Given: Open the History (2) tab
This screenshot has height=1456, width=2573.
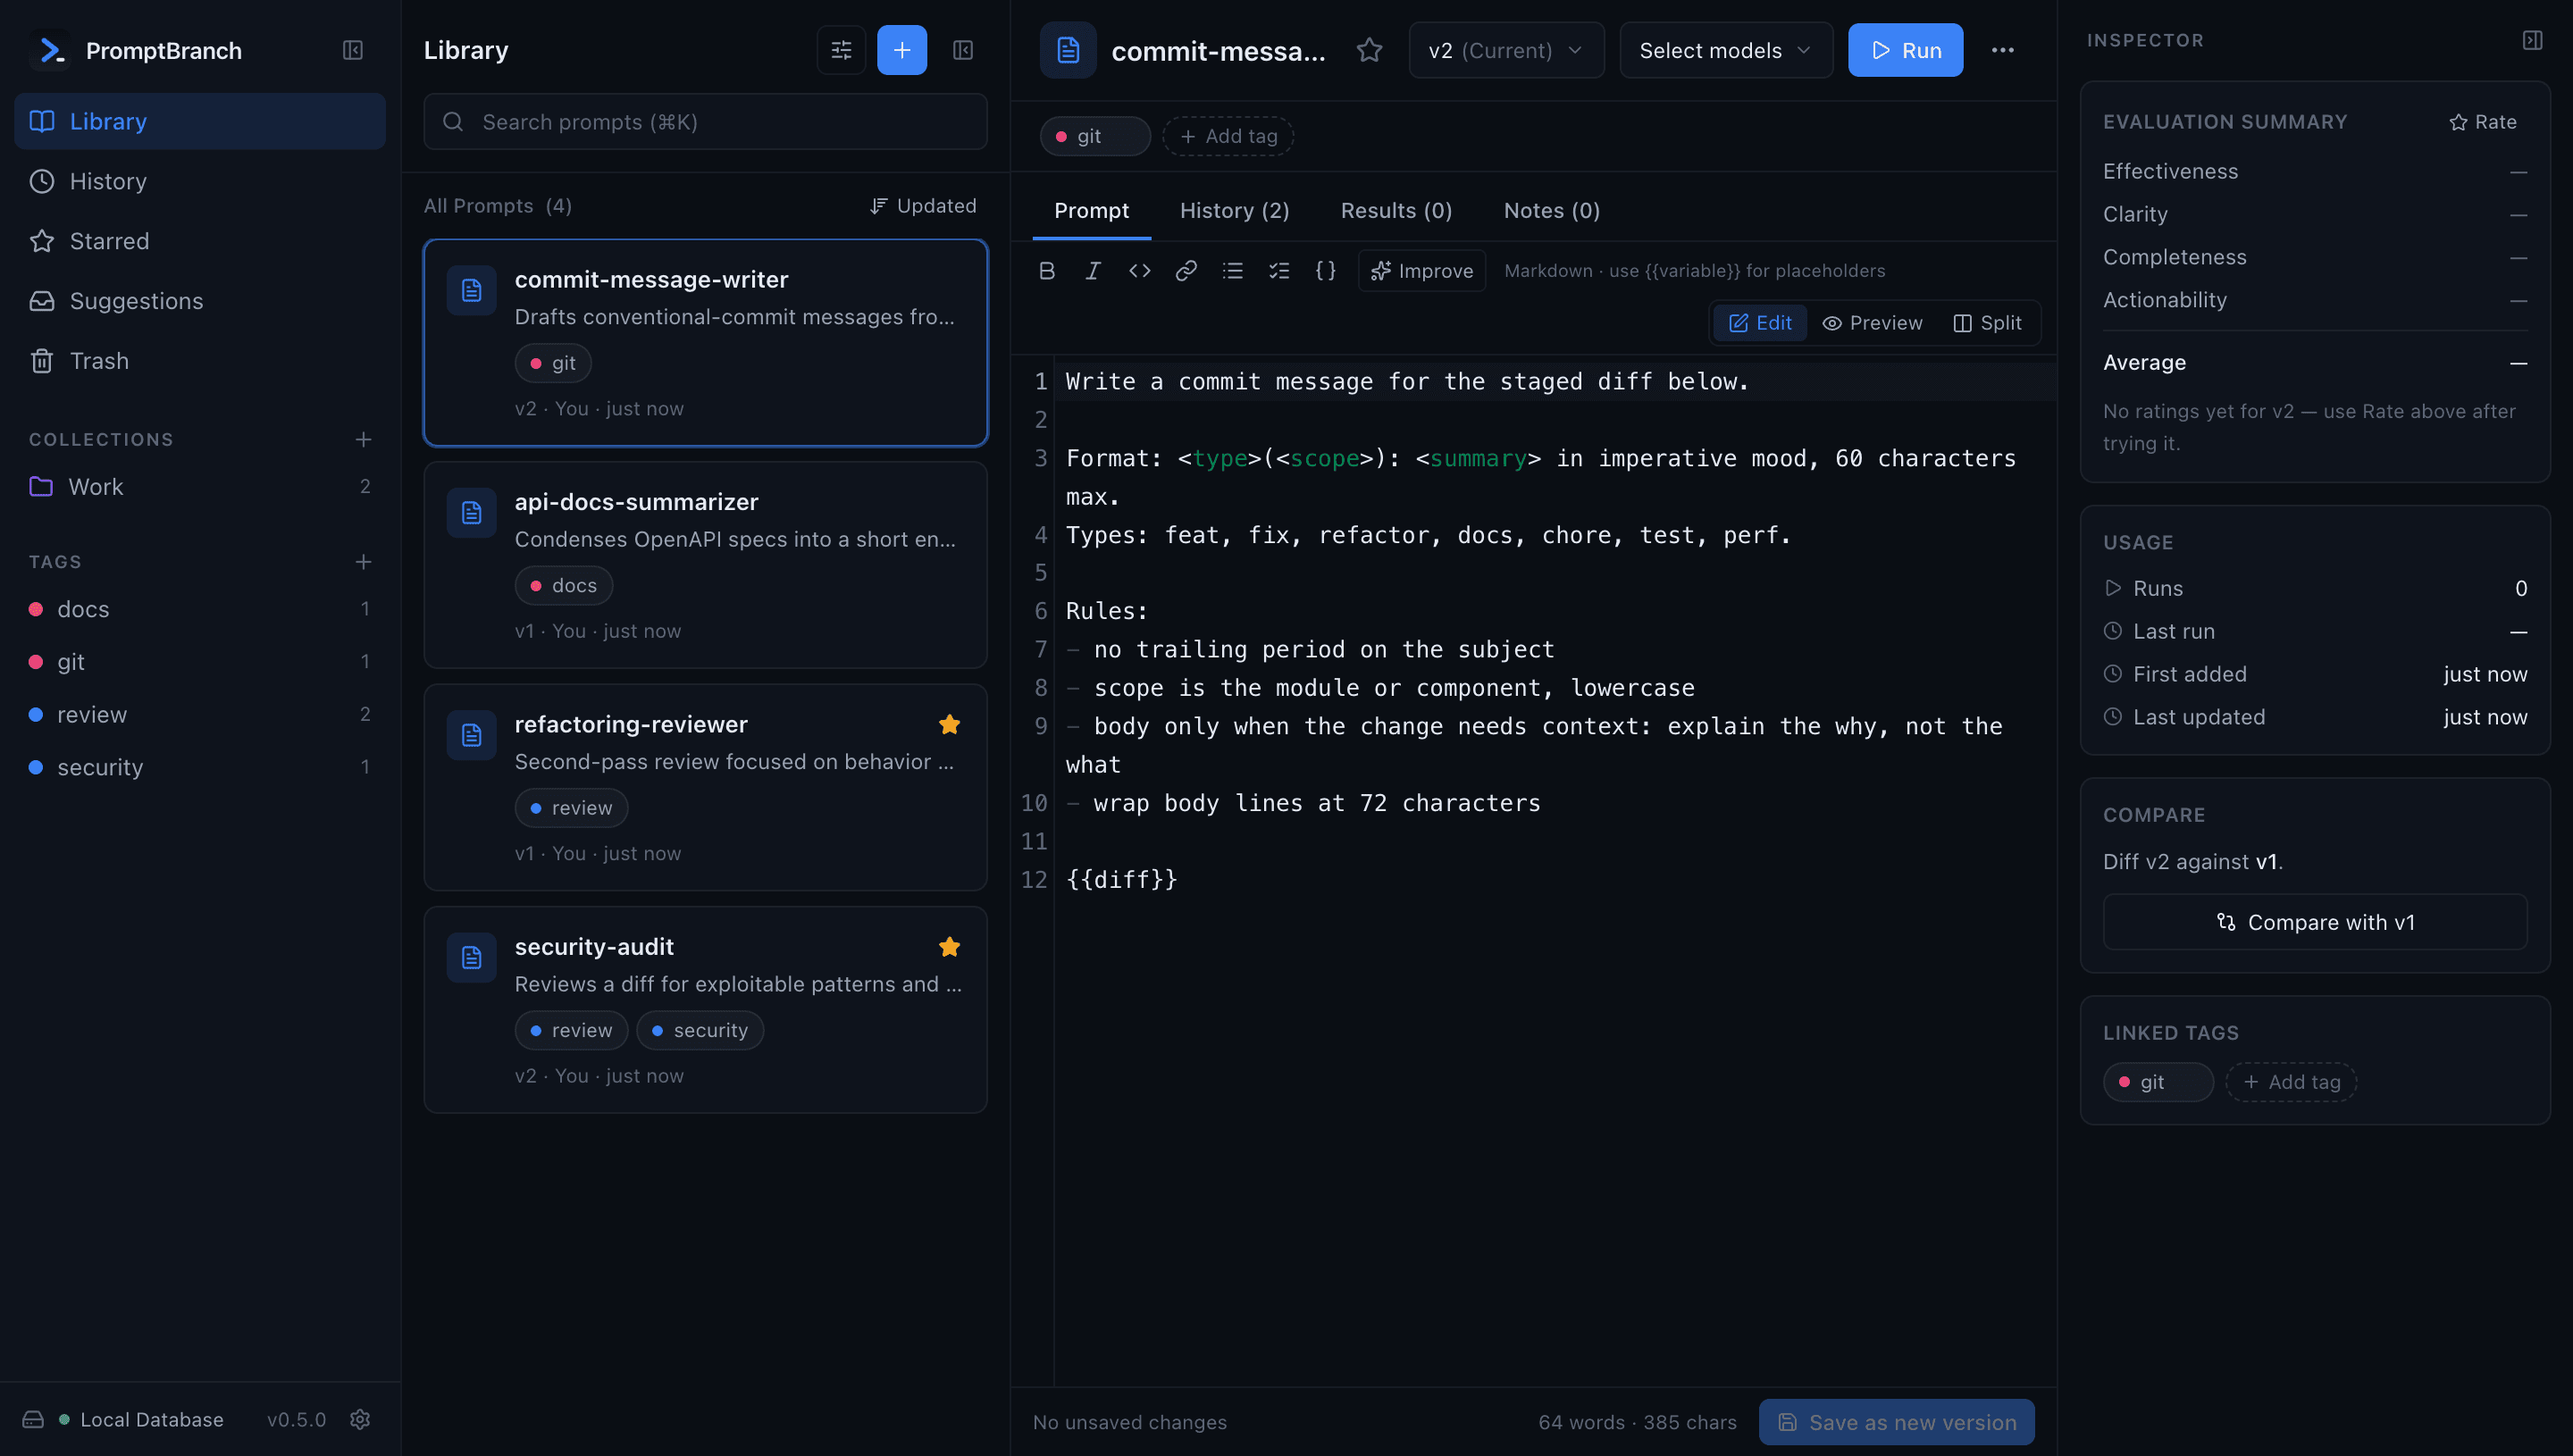Looking at the screenshot, I should coord(1234,210).
